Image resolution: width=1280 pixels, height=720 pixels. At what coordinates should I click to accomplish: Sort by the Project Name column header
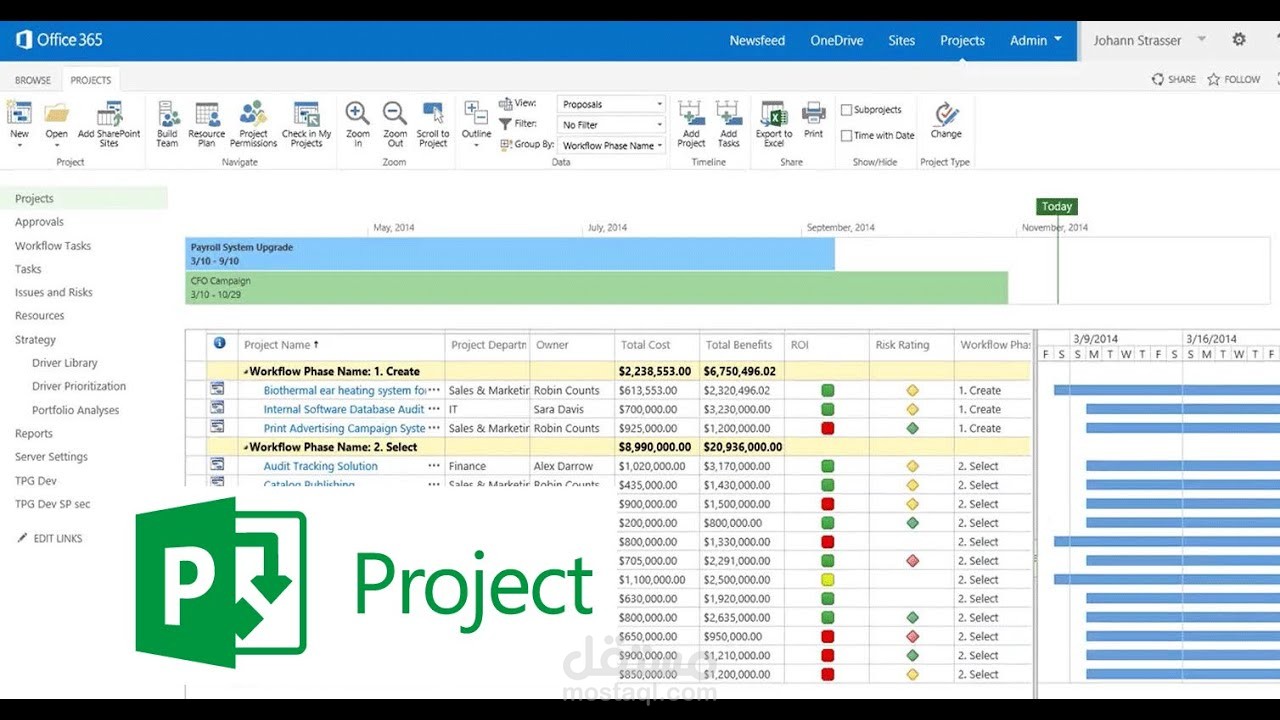pyautogui.click(x=282, y=345)
